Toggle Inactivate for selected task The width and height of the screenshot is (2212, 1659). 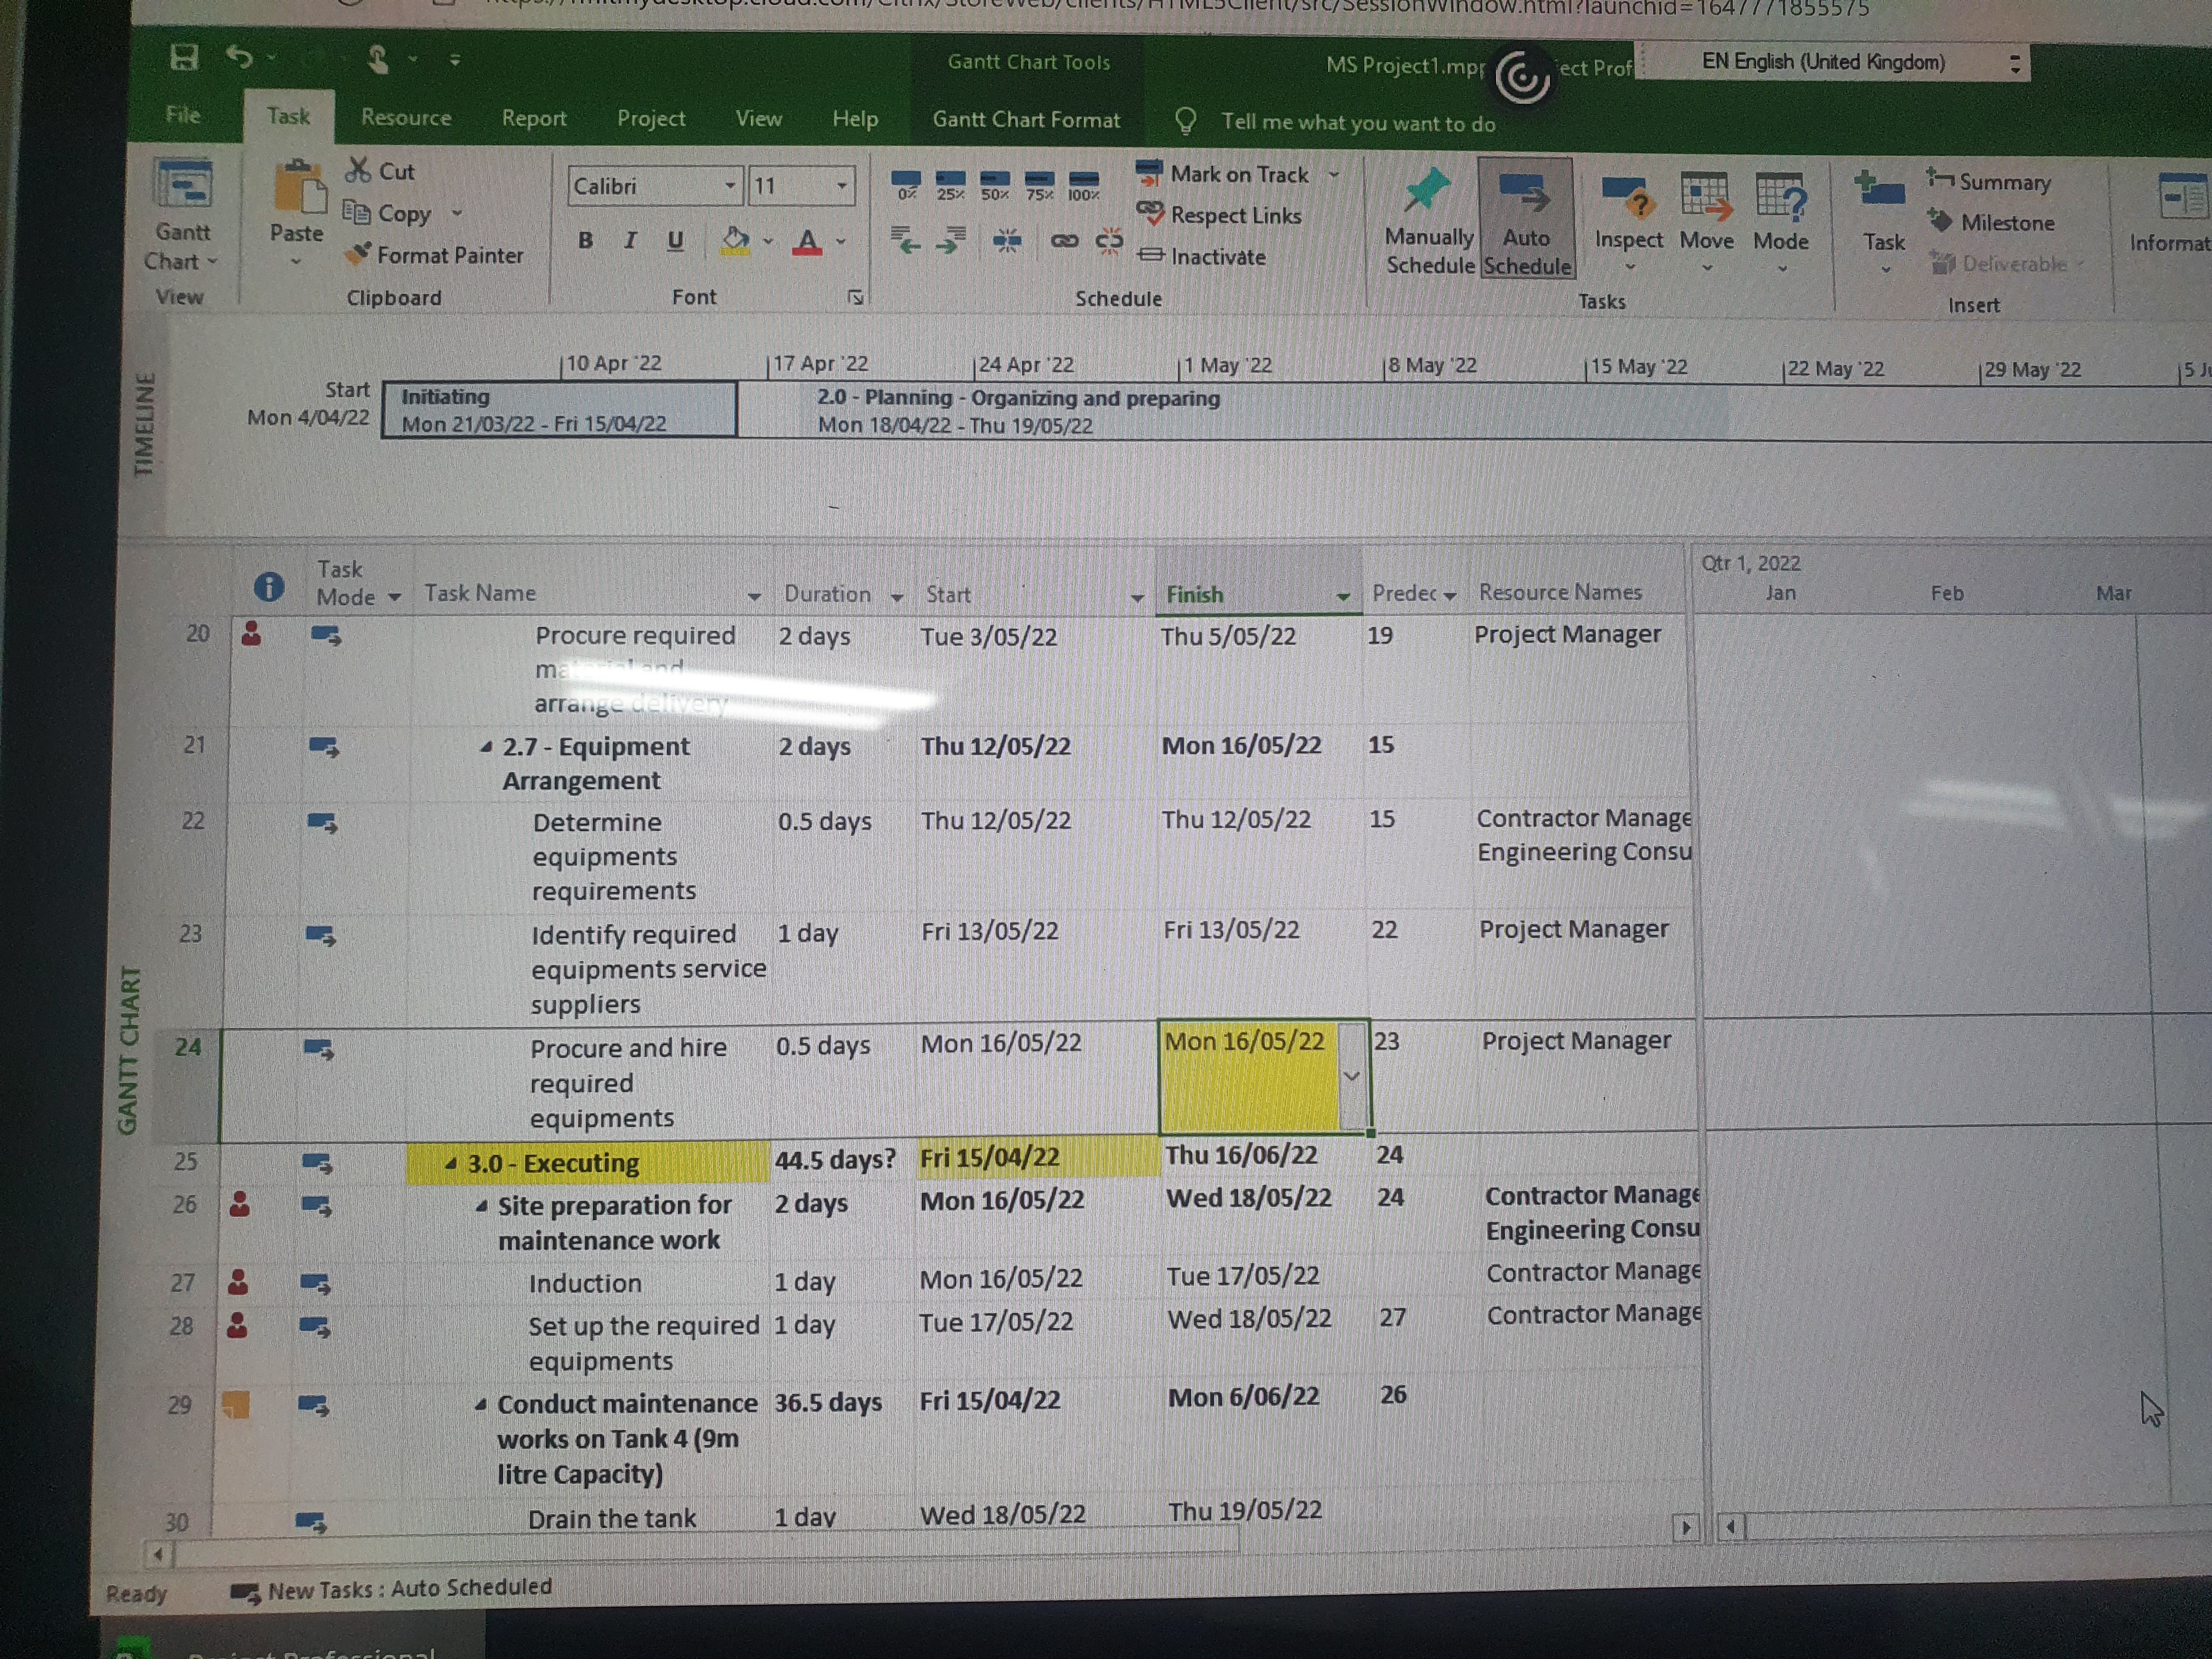1202,257
